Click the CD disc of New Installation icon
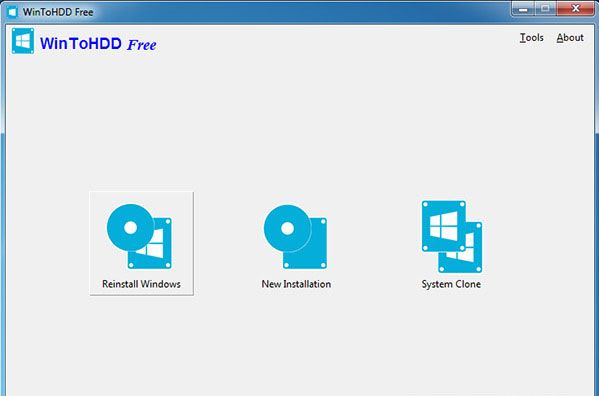This screenshot has width=599, height=396. [x=287, y=228]
